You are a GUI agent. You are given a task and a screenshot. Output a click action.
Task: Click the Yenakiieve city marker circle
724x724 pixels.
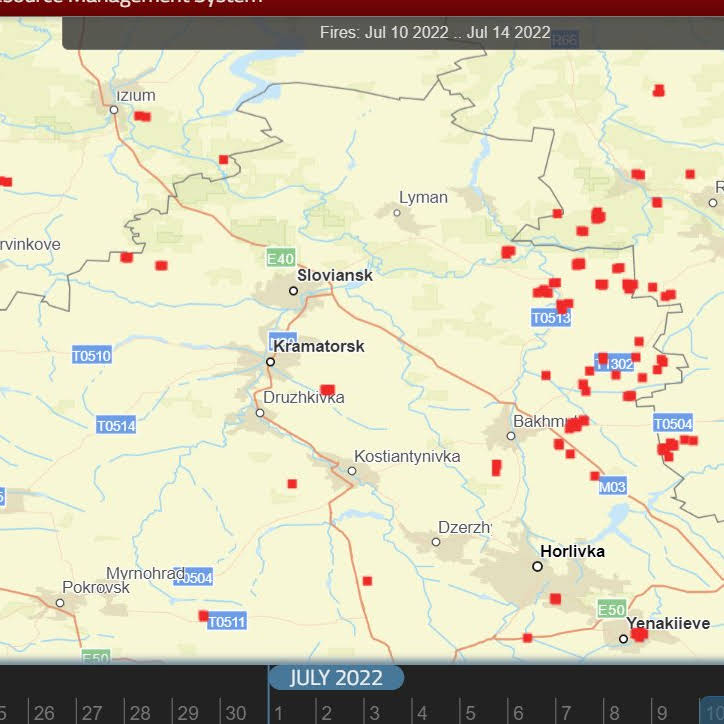623,639
